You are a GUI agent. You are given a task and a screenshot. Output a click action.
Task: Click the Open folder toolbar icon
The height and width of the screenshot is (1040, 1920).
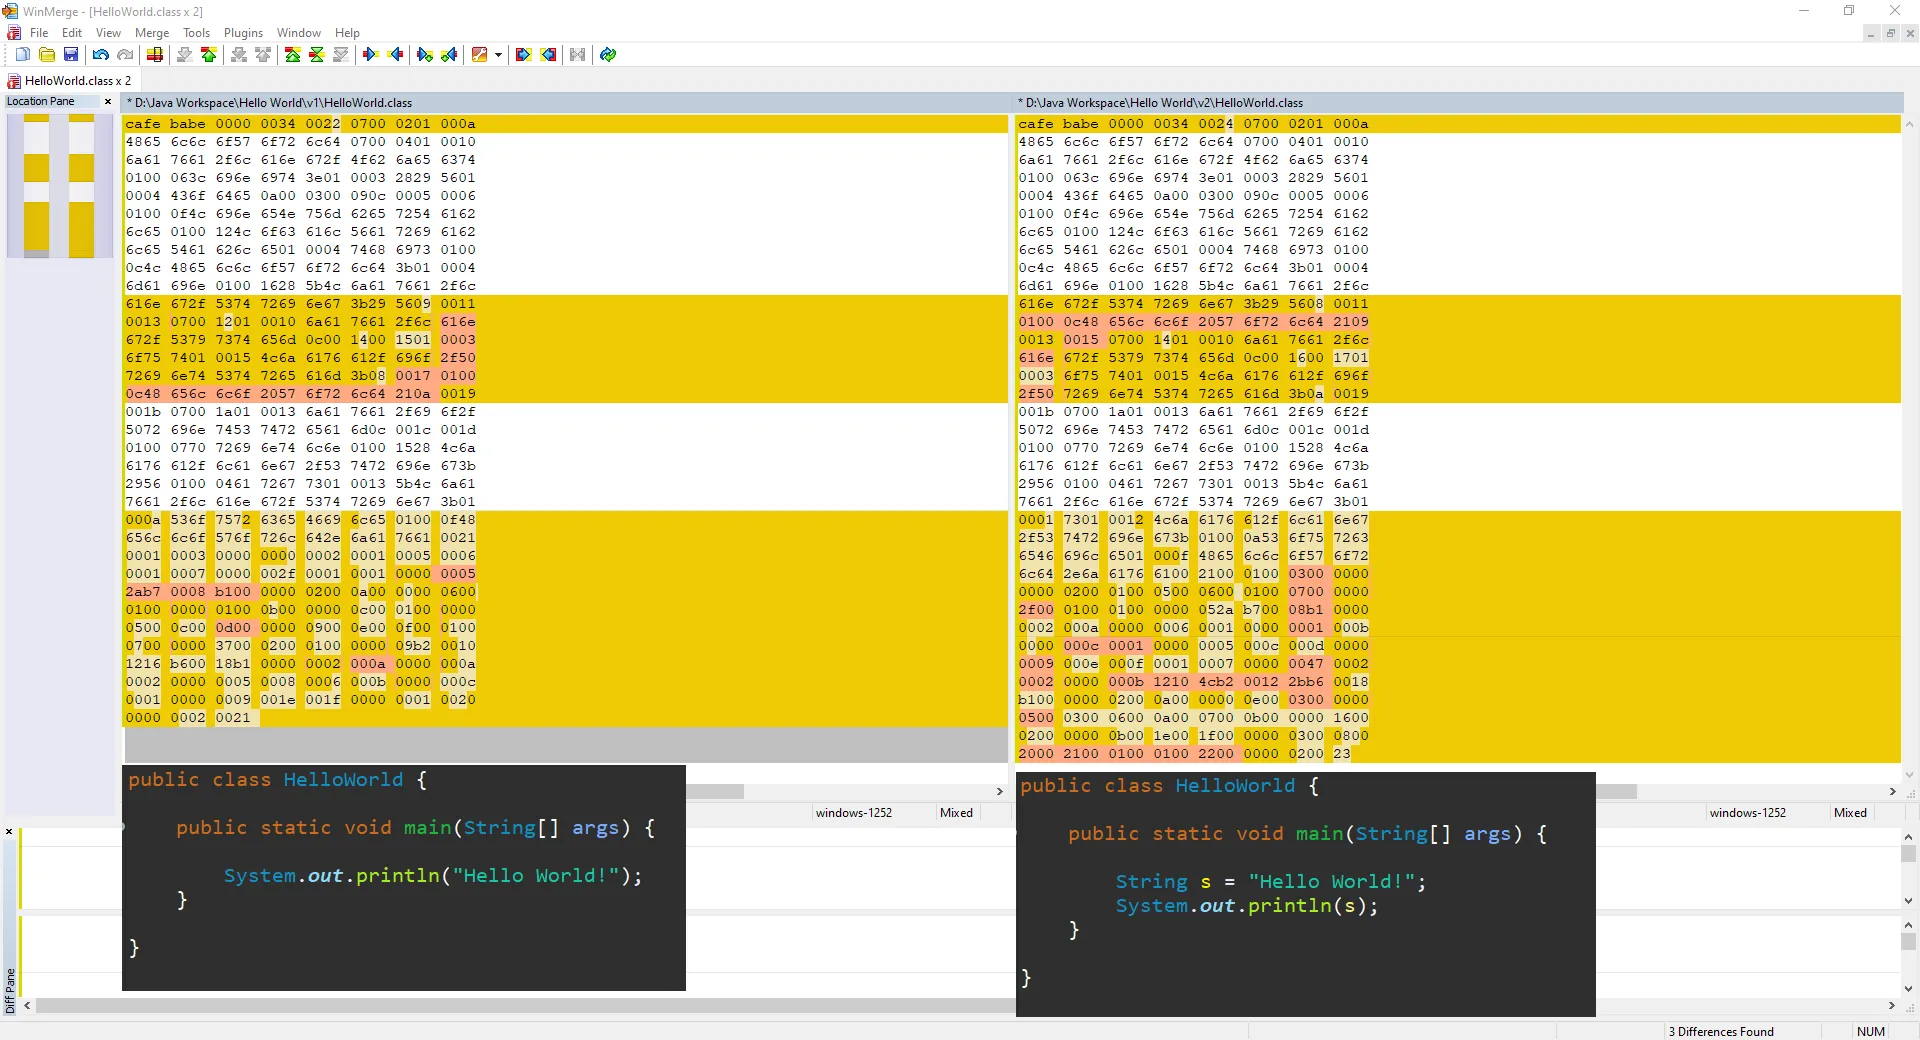click(46, 55)
